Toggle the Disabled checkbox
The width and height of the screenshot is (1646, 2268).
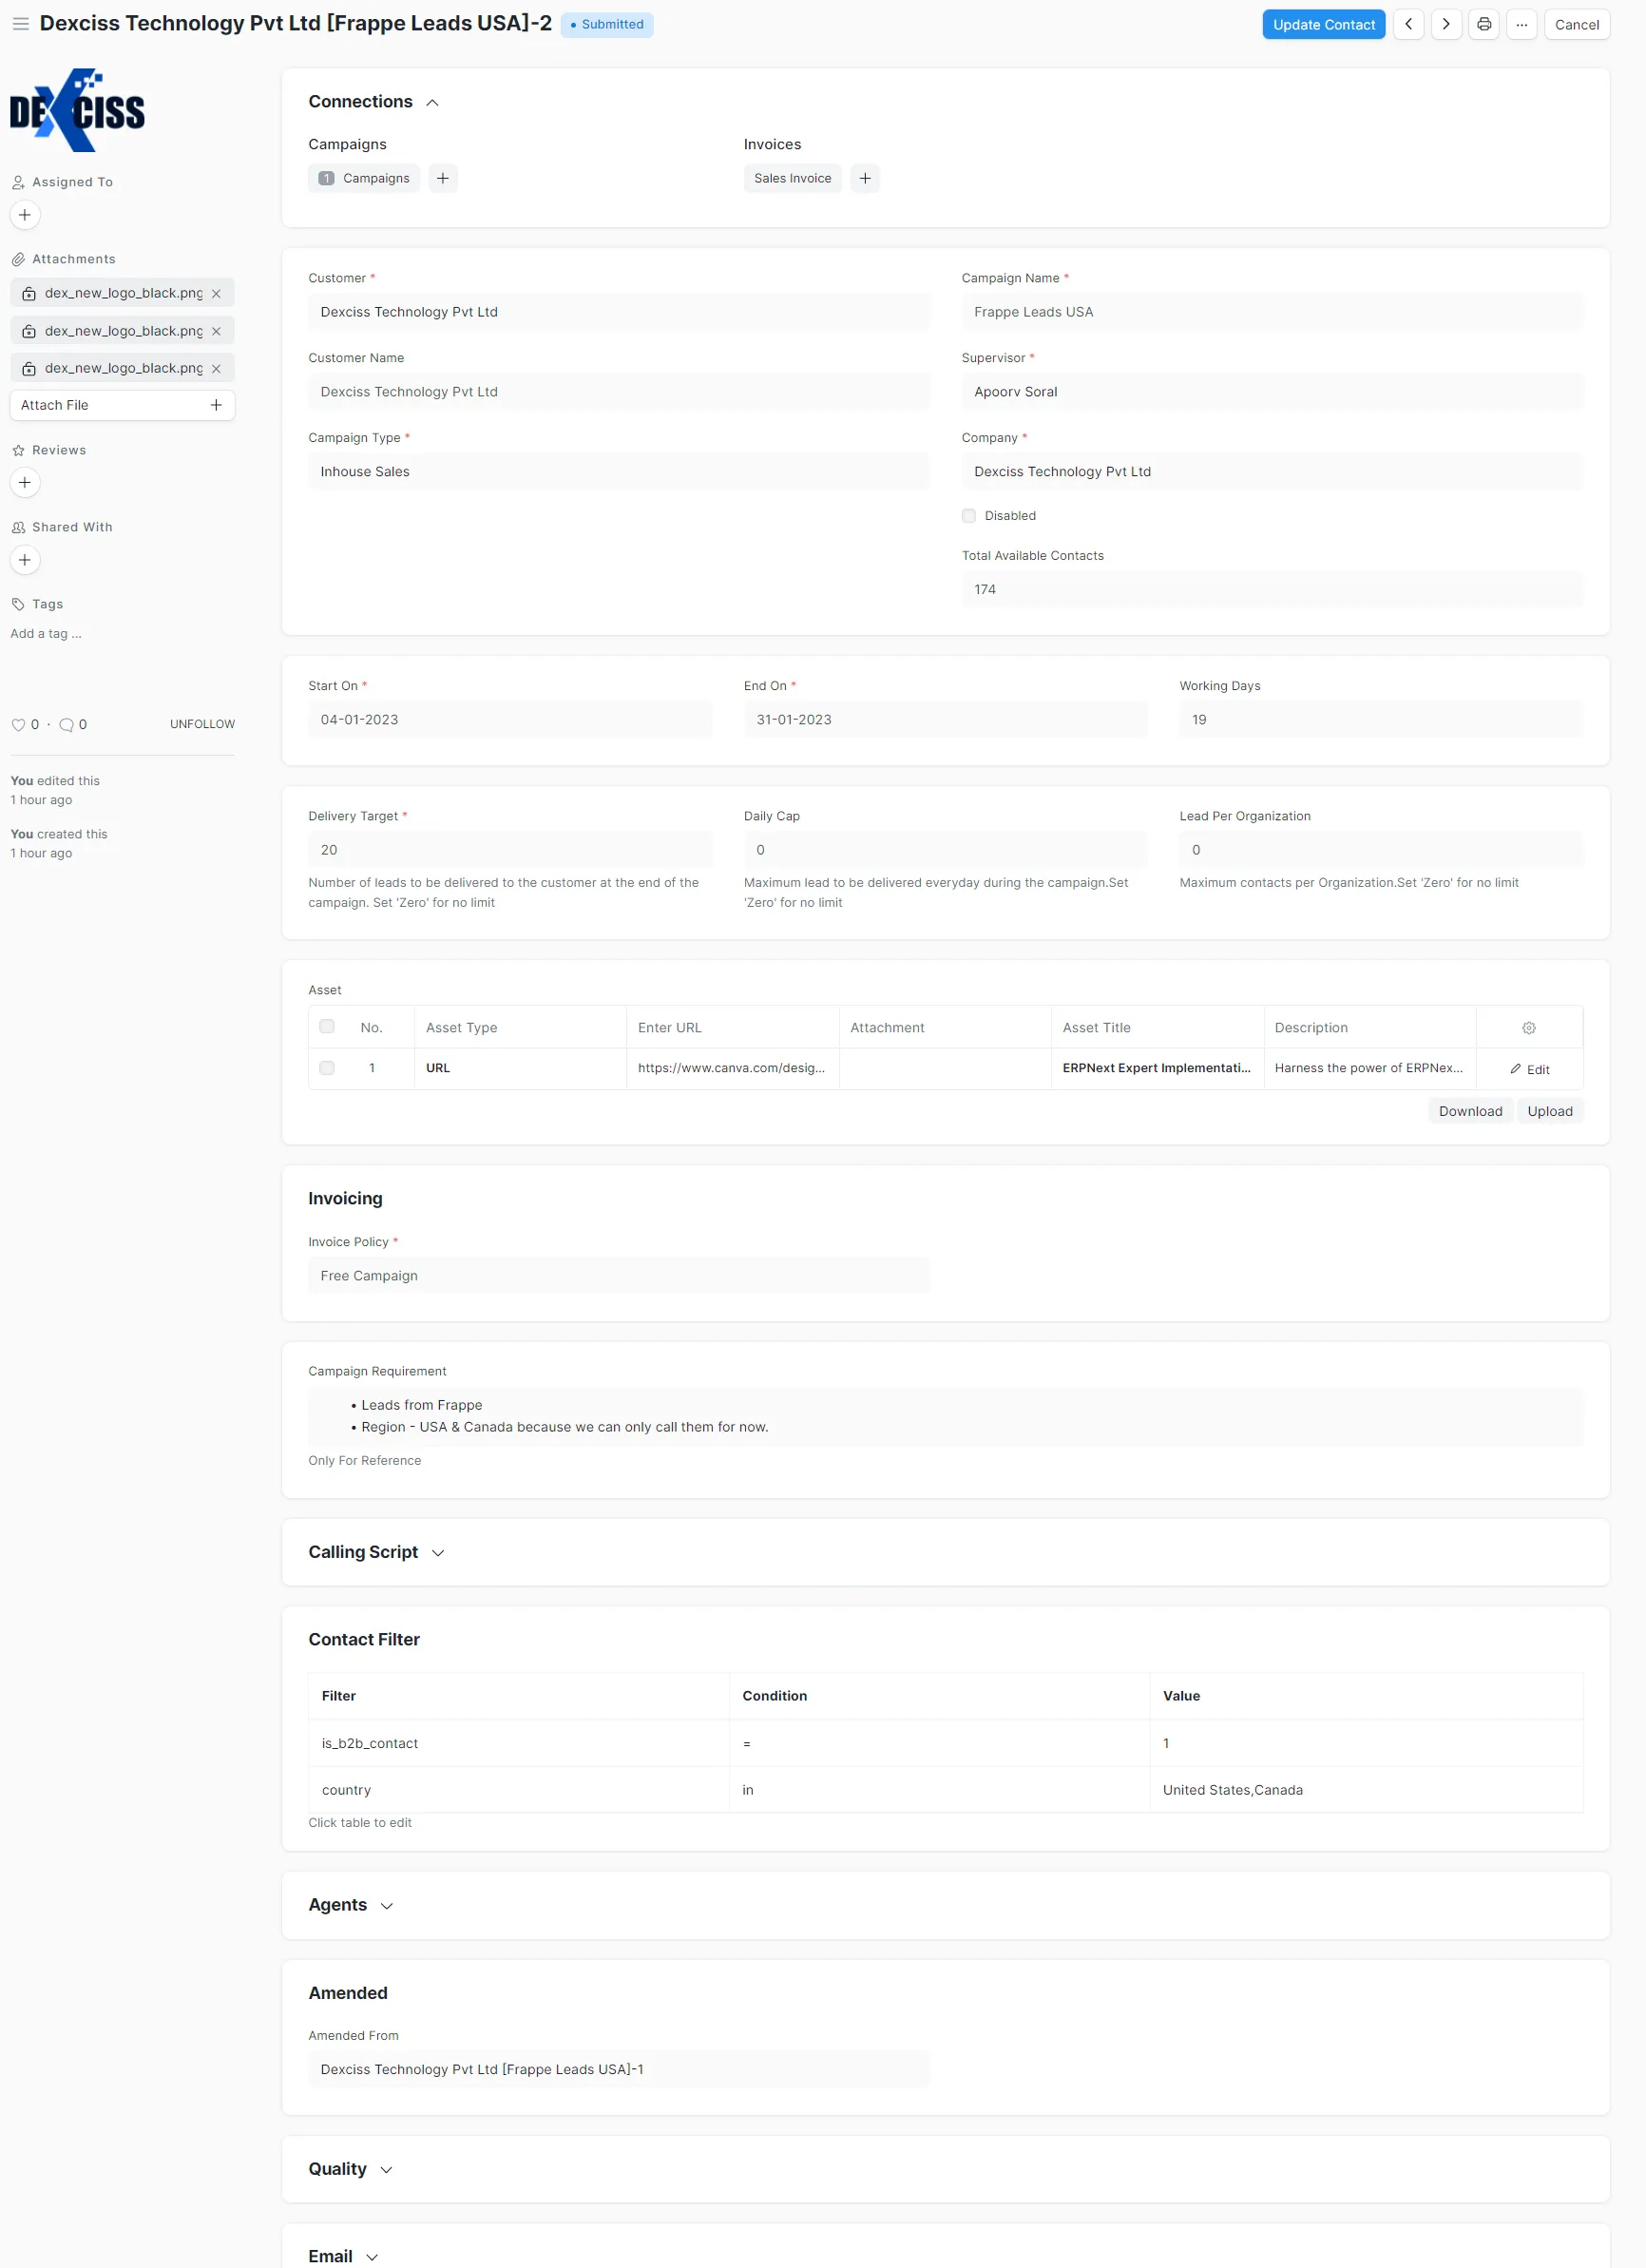click(x=968, y=516)
